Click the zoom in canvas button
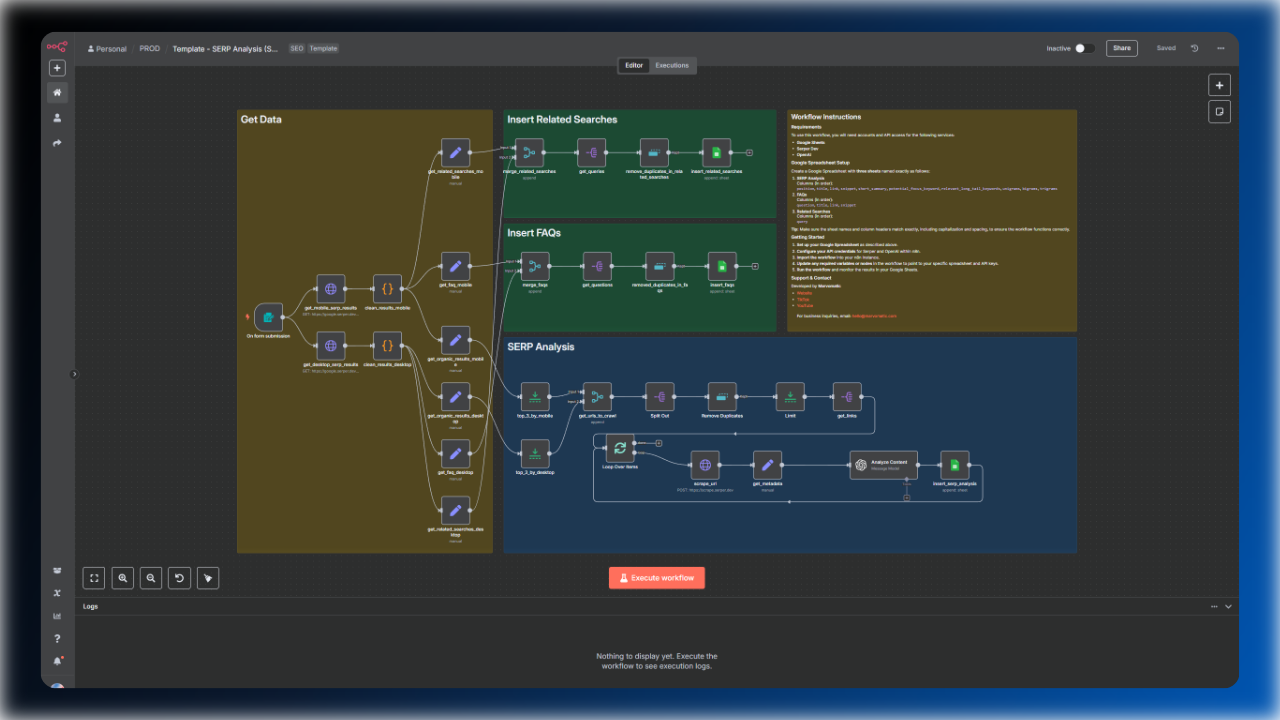 (x=122, y=577)
